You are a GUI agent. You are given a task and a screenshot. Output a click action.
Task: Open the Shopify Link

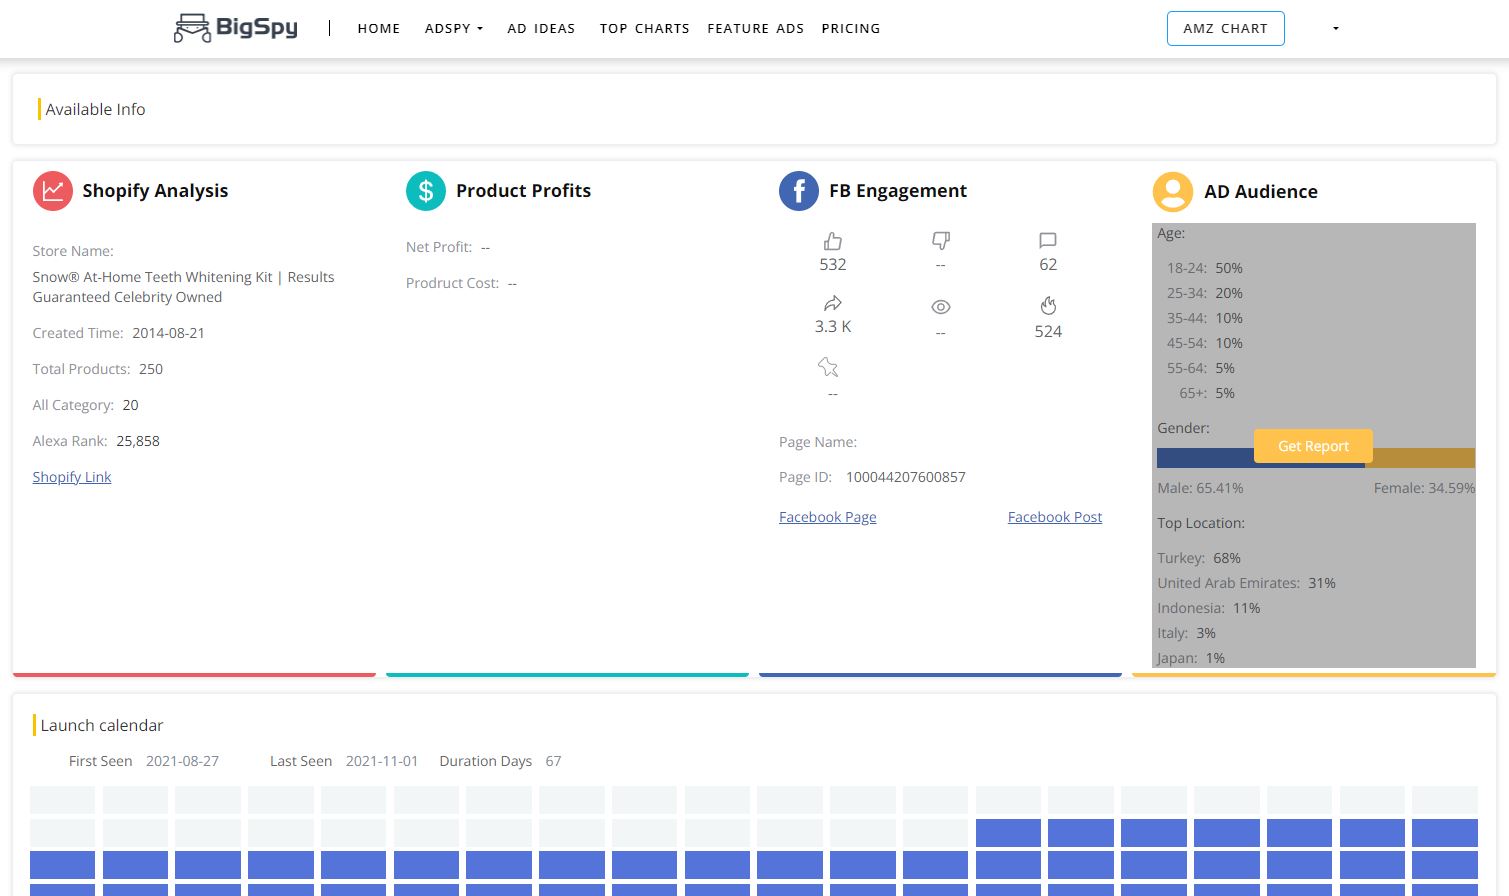[x=71, y=477]
